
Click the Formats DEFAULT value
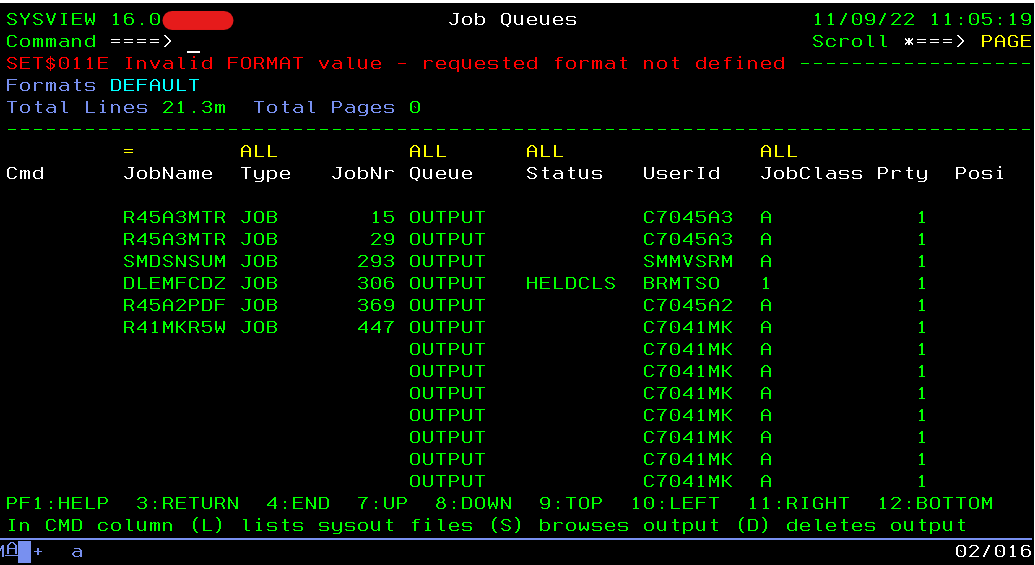coord(154,86)
